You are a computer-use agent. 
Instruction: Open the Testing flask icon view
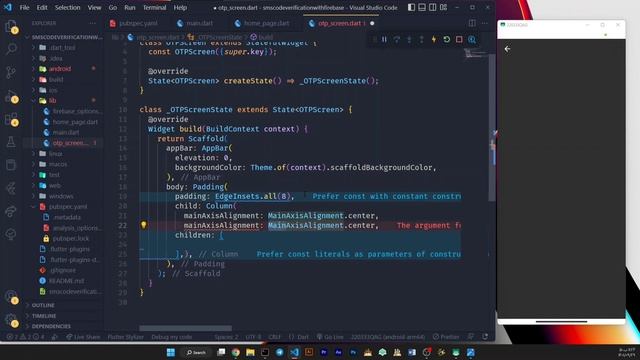click(11, 142)
